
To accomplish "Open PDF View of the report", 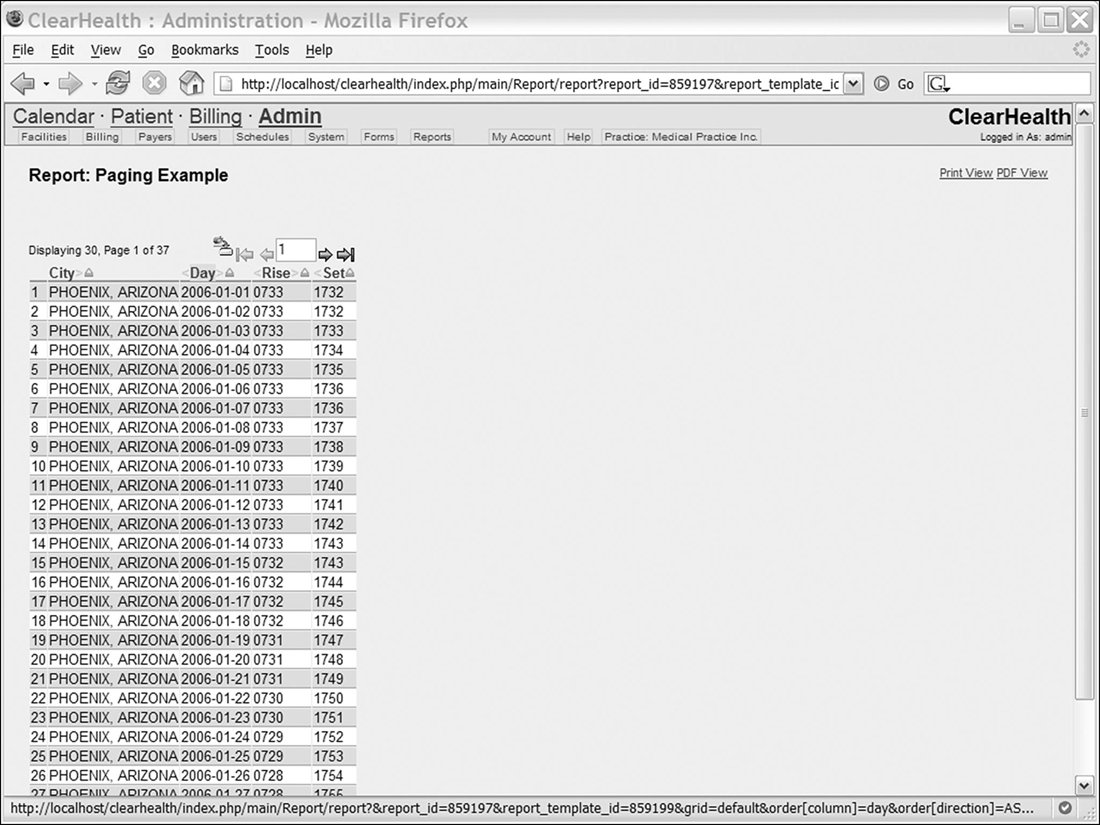I will [x=1022, y=173].
